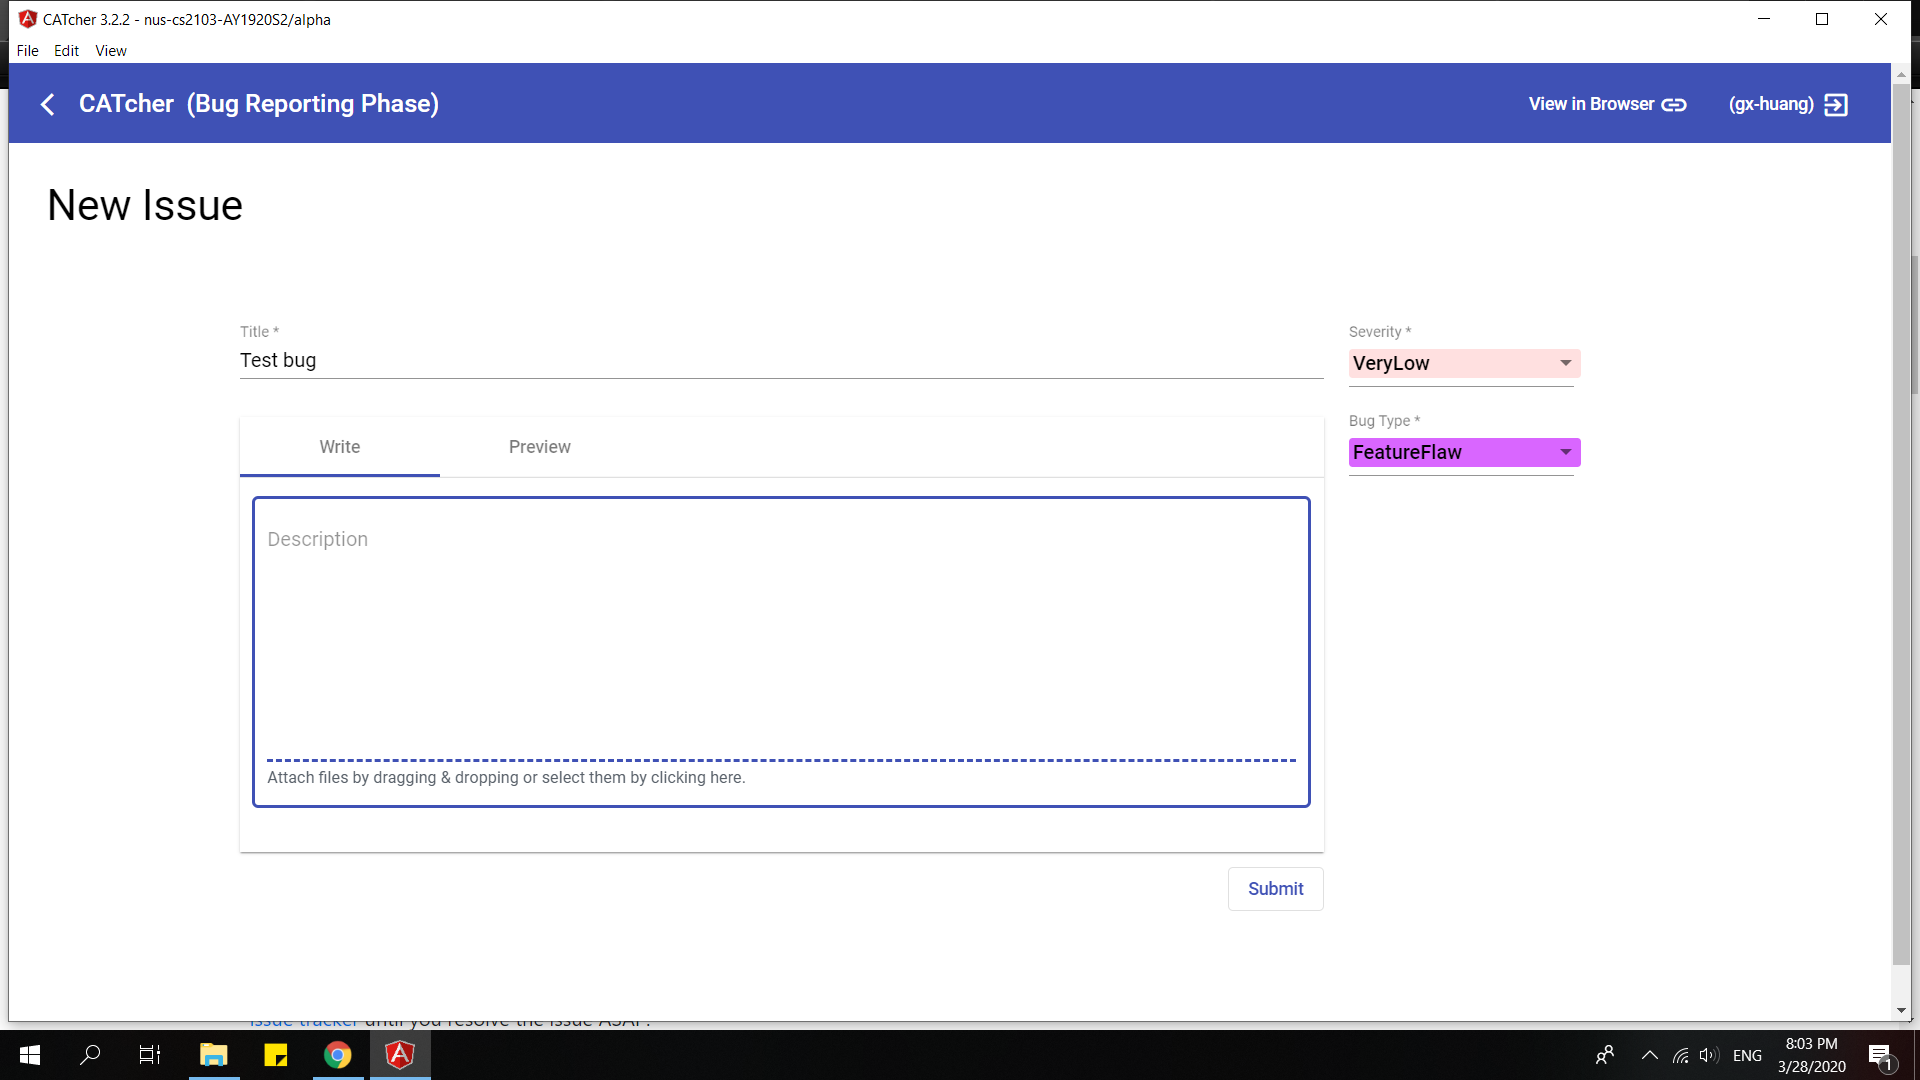Click the back arrow icon
The image size is (1920, 1080).
click(x=47, y=104)
